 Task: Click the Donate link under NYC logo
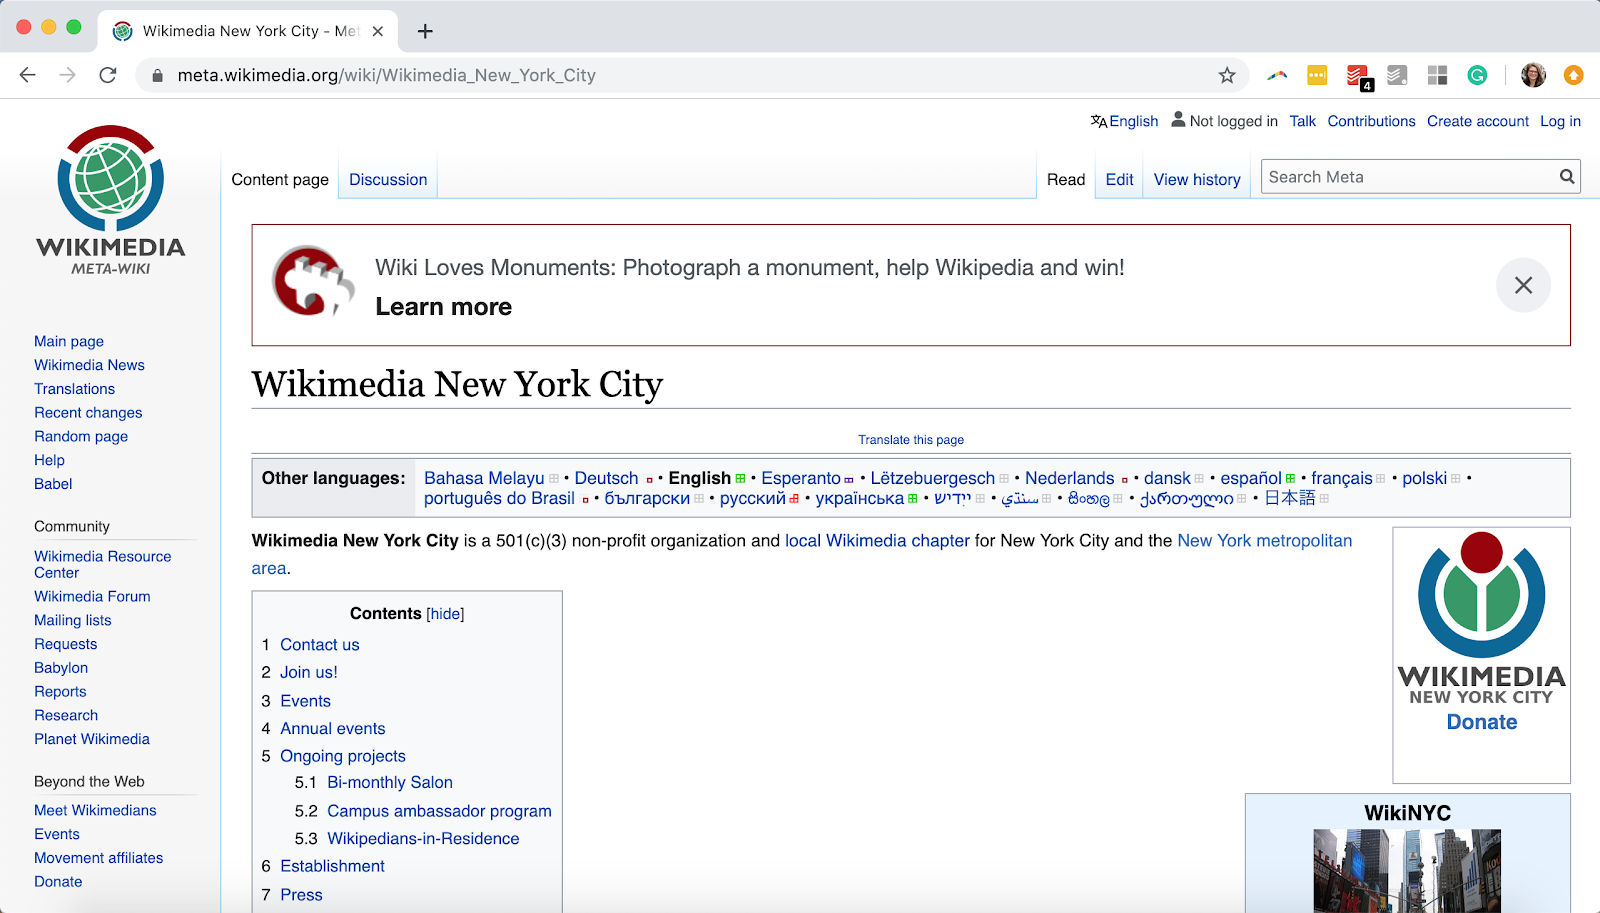(1481, 722)
